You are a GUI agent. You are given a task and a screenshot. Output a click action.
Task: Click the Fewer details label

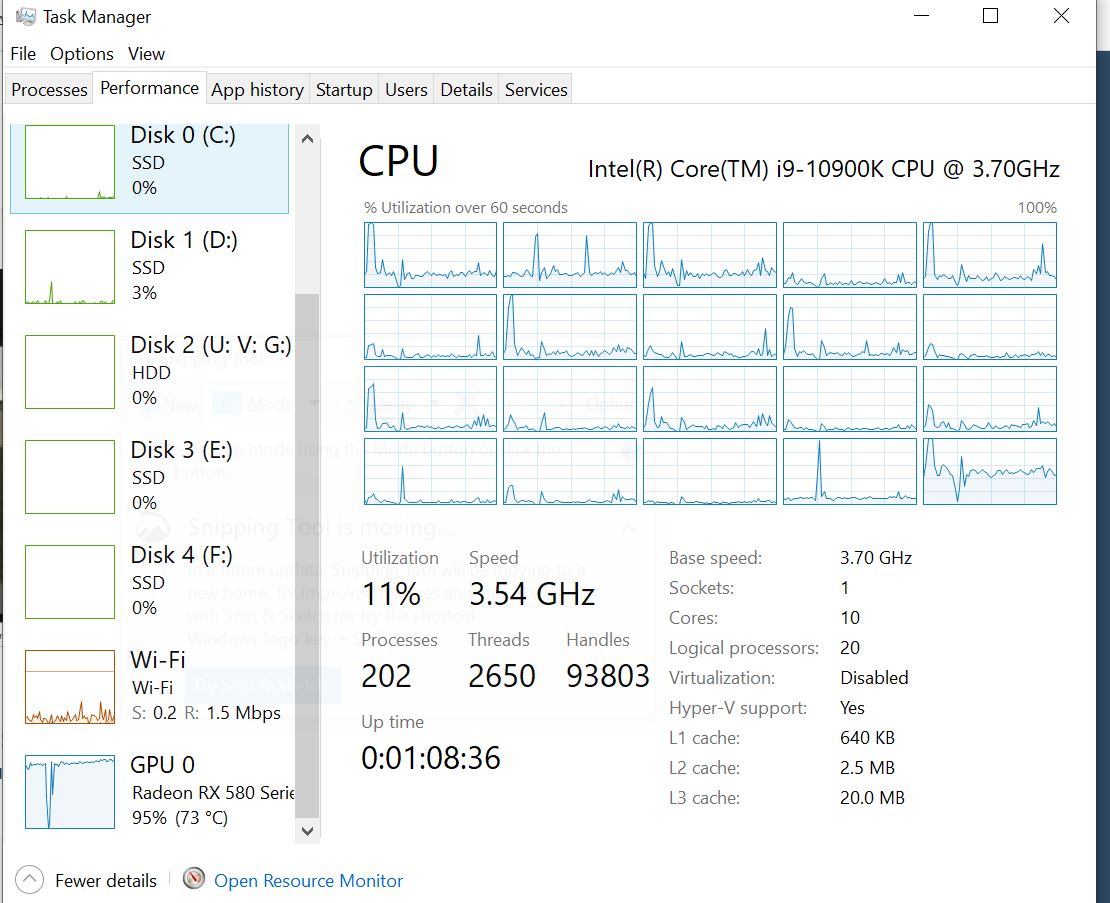tap(106, 881)
